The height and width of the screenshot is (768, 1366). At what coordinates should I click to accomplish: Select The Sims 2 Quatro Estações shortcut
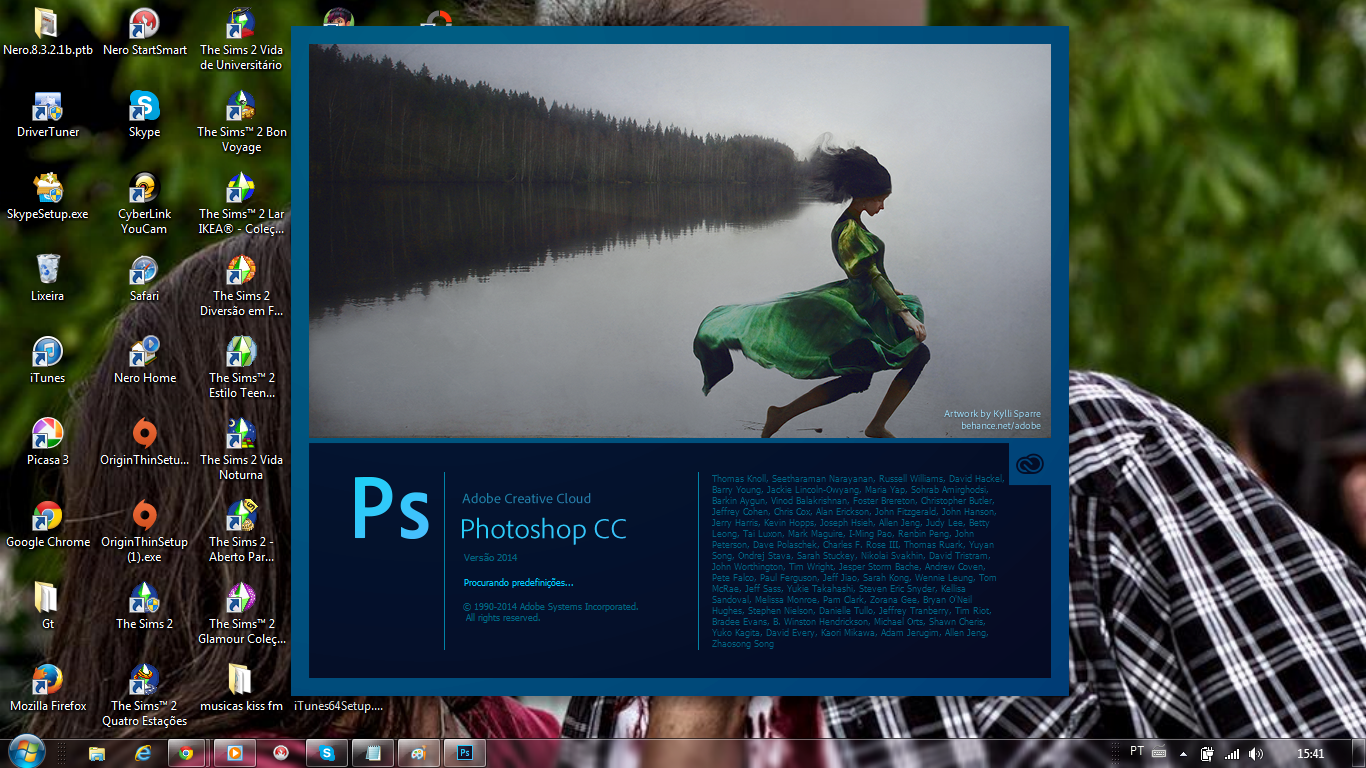point(144,694)
